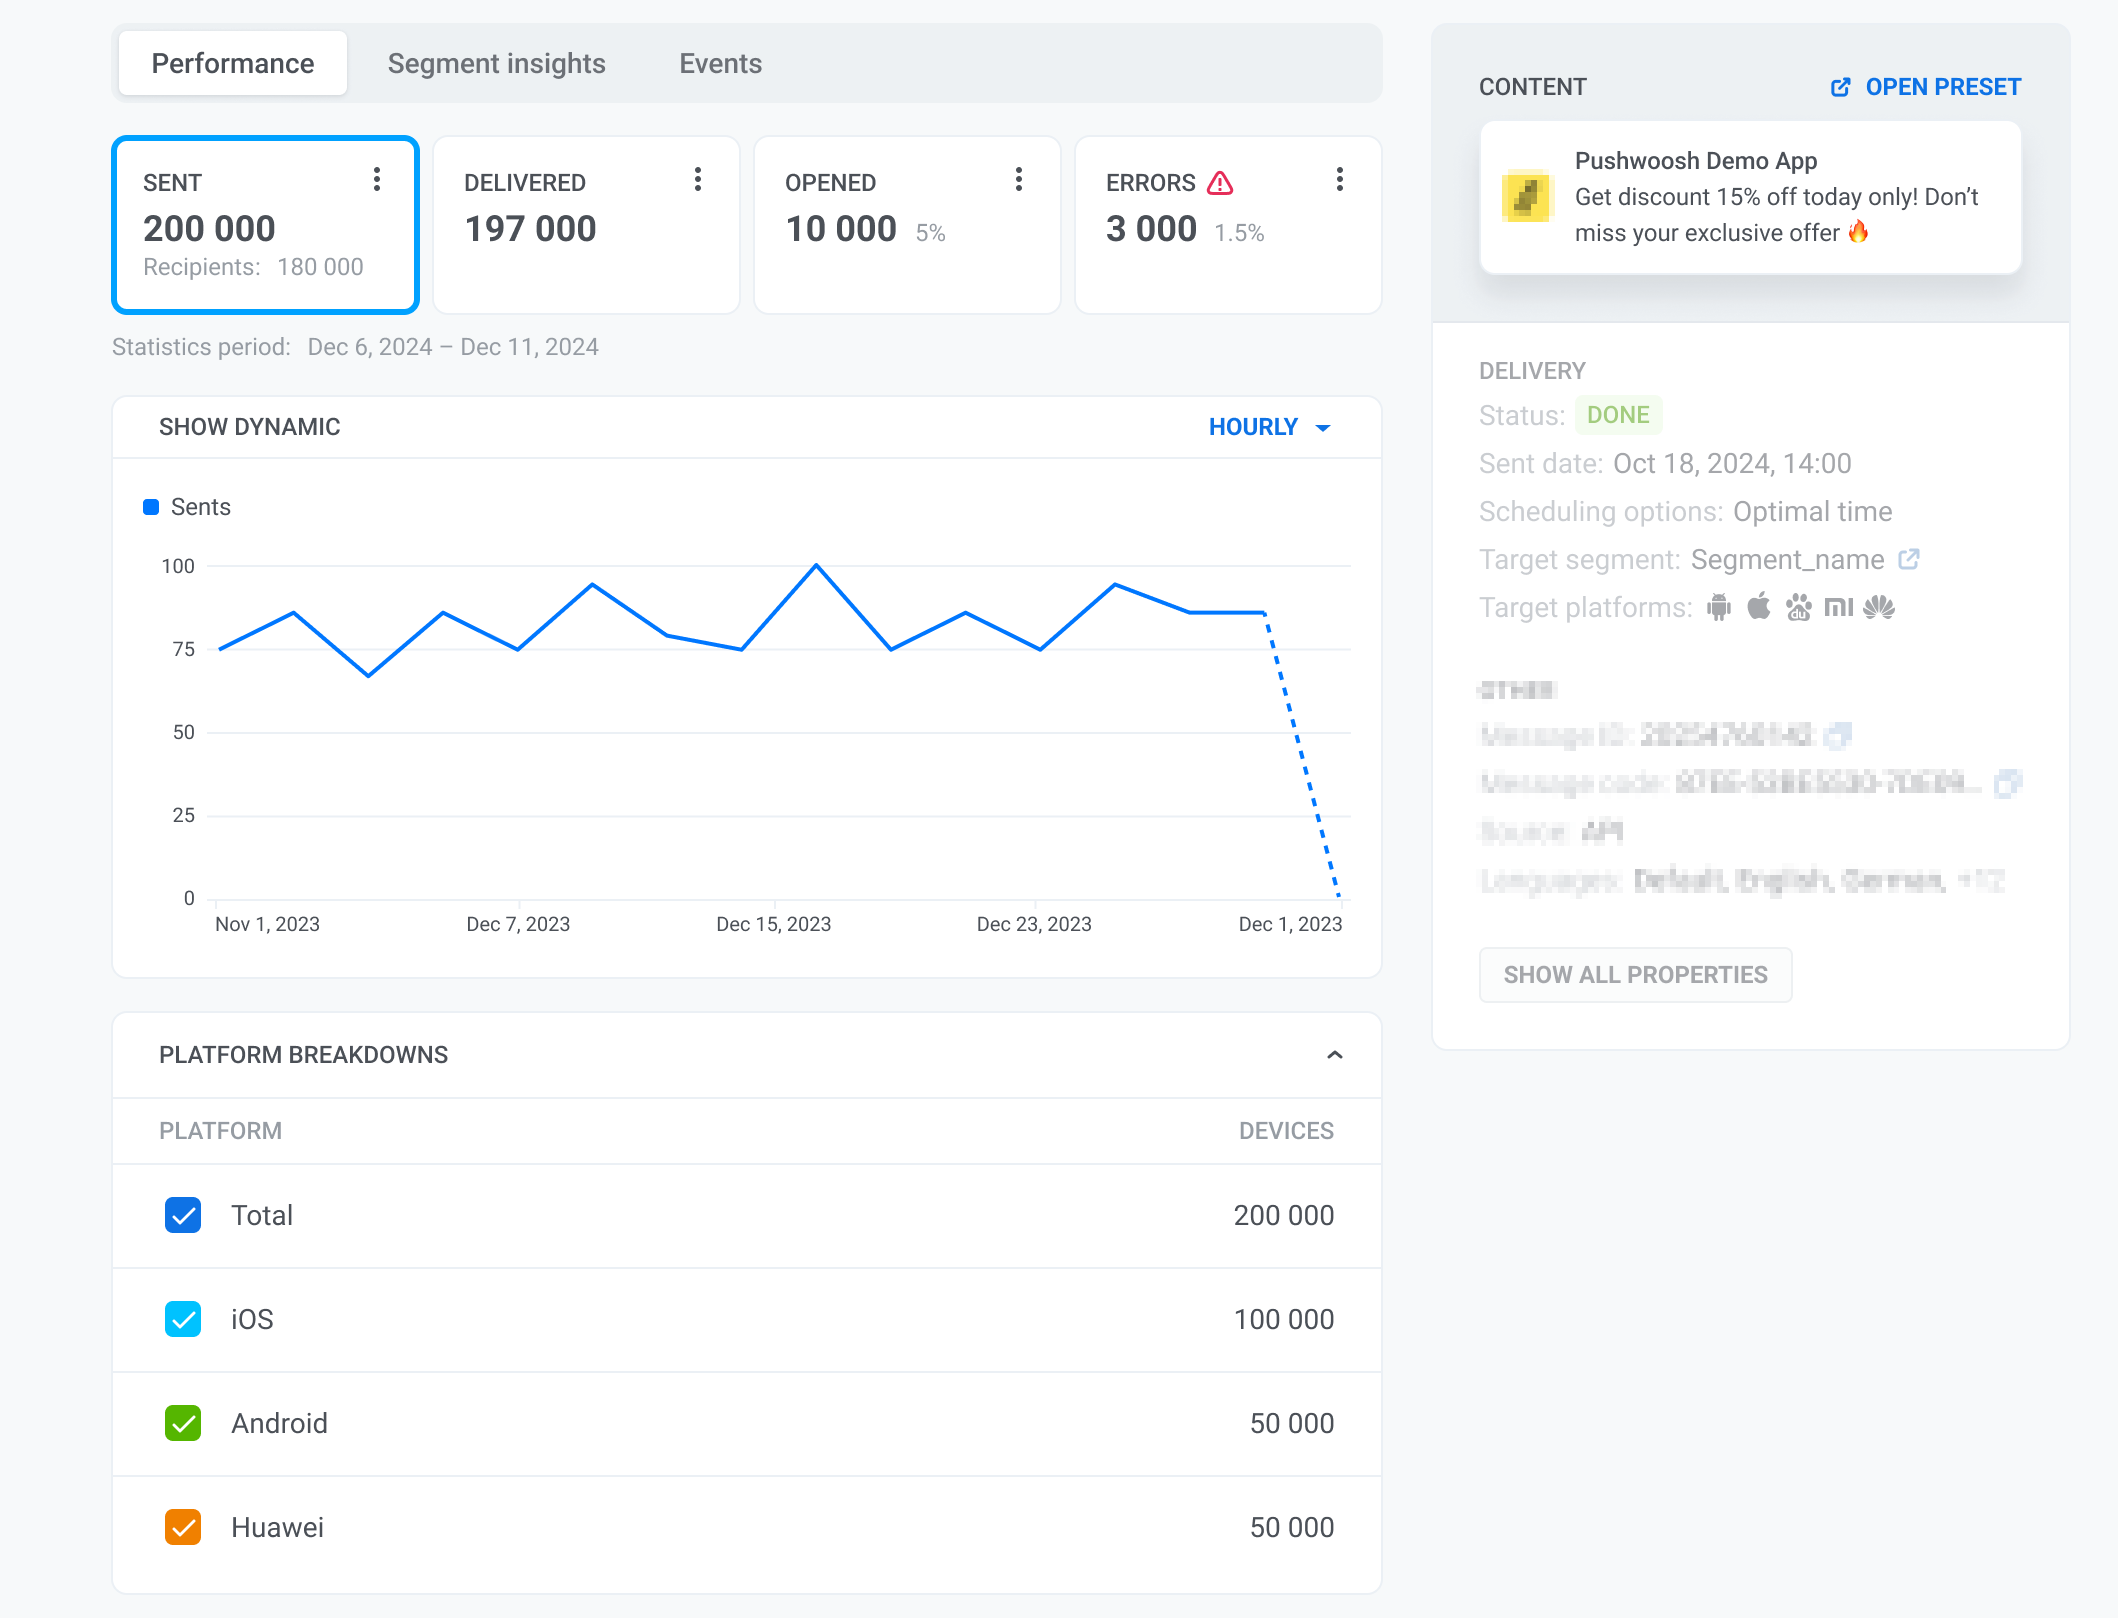Click the Pushwoosh Demo App message preview
Image resolution: width=2118 pixels, height=1618 pixels.
pyautogui.click(x=1748, y=197)
